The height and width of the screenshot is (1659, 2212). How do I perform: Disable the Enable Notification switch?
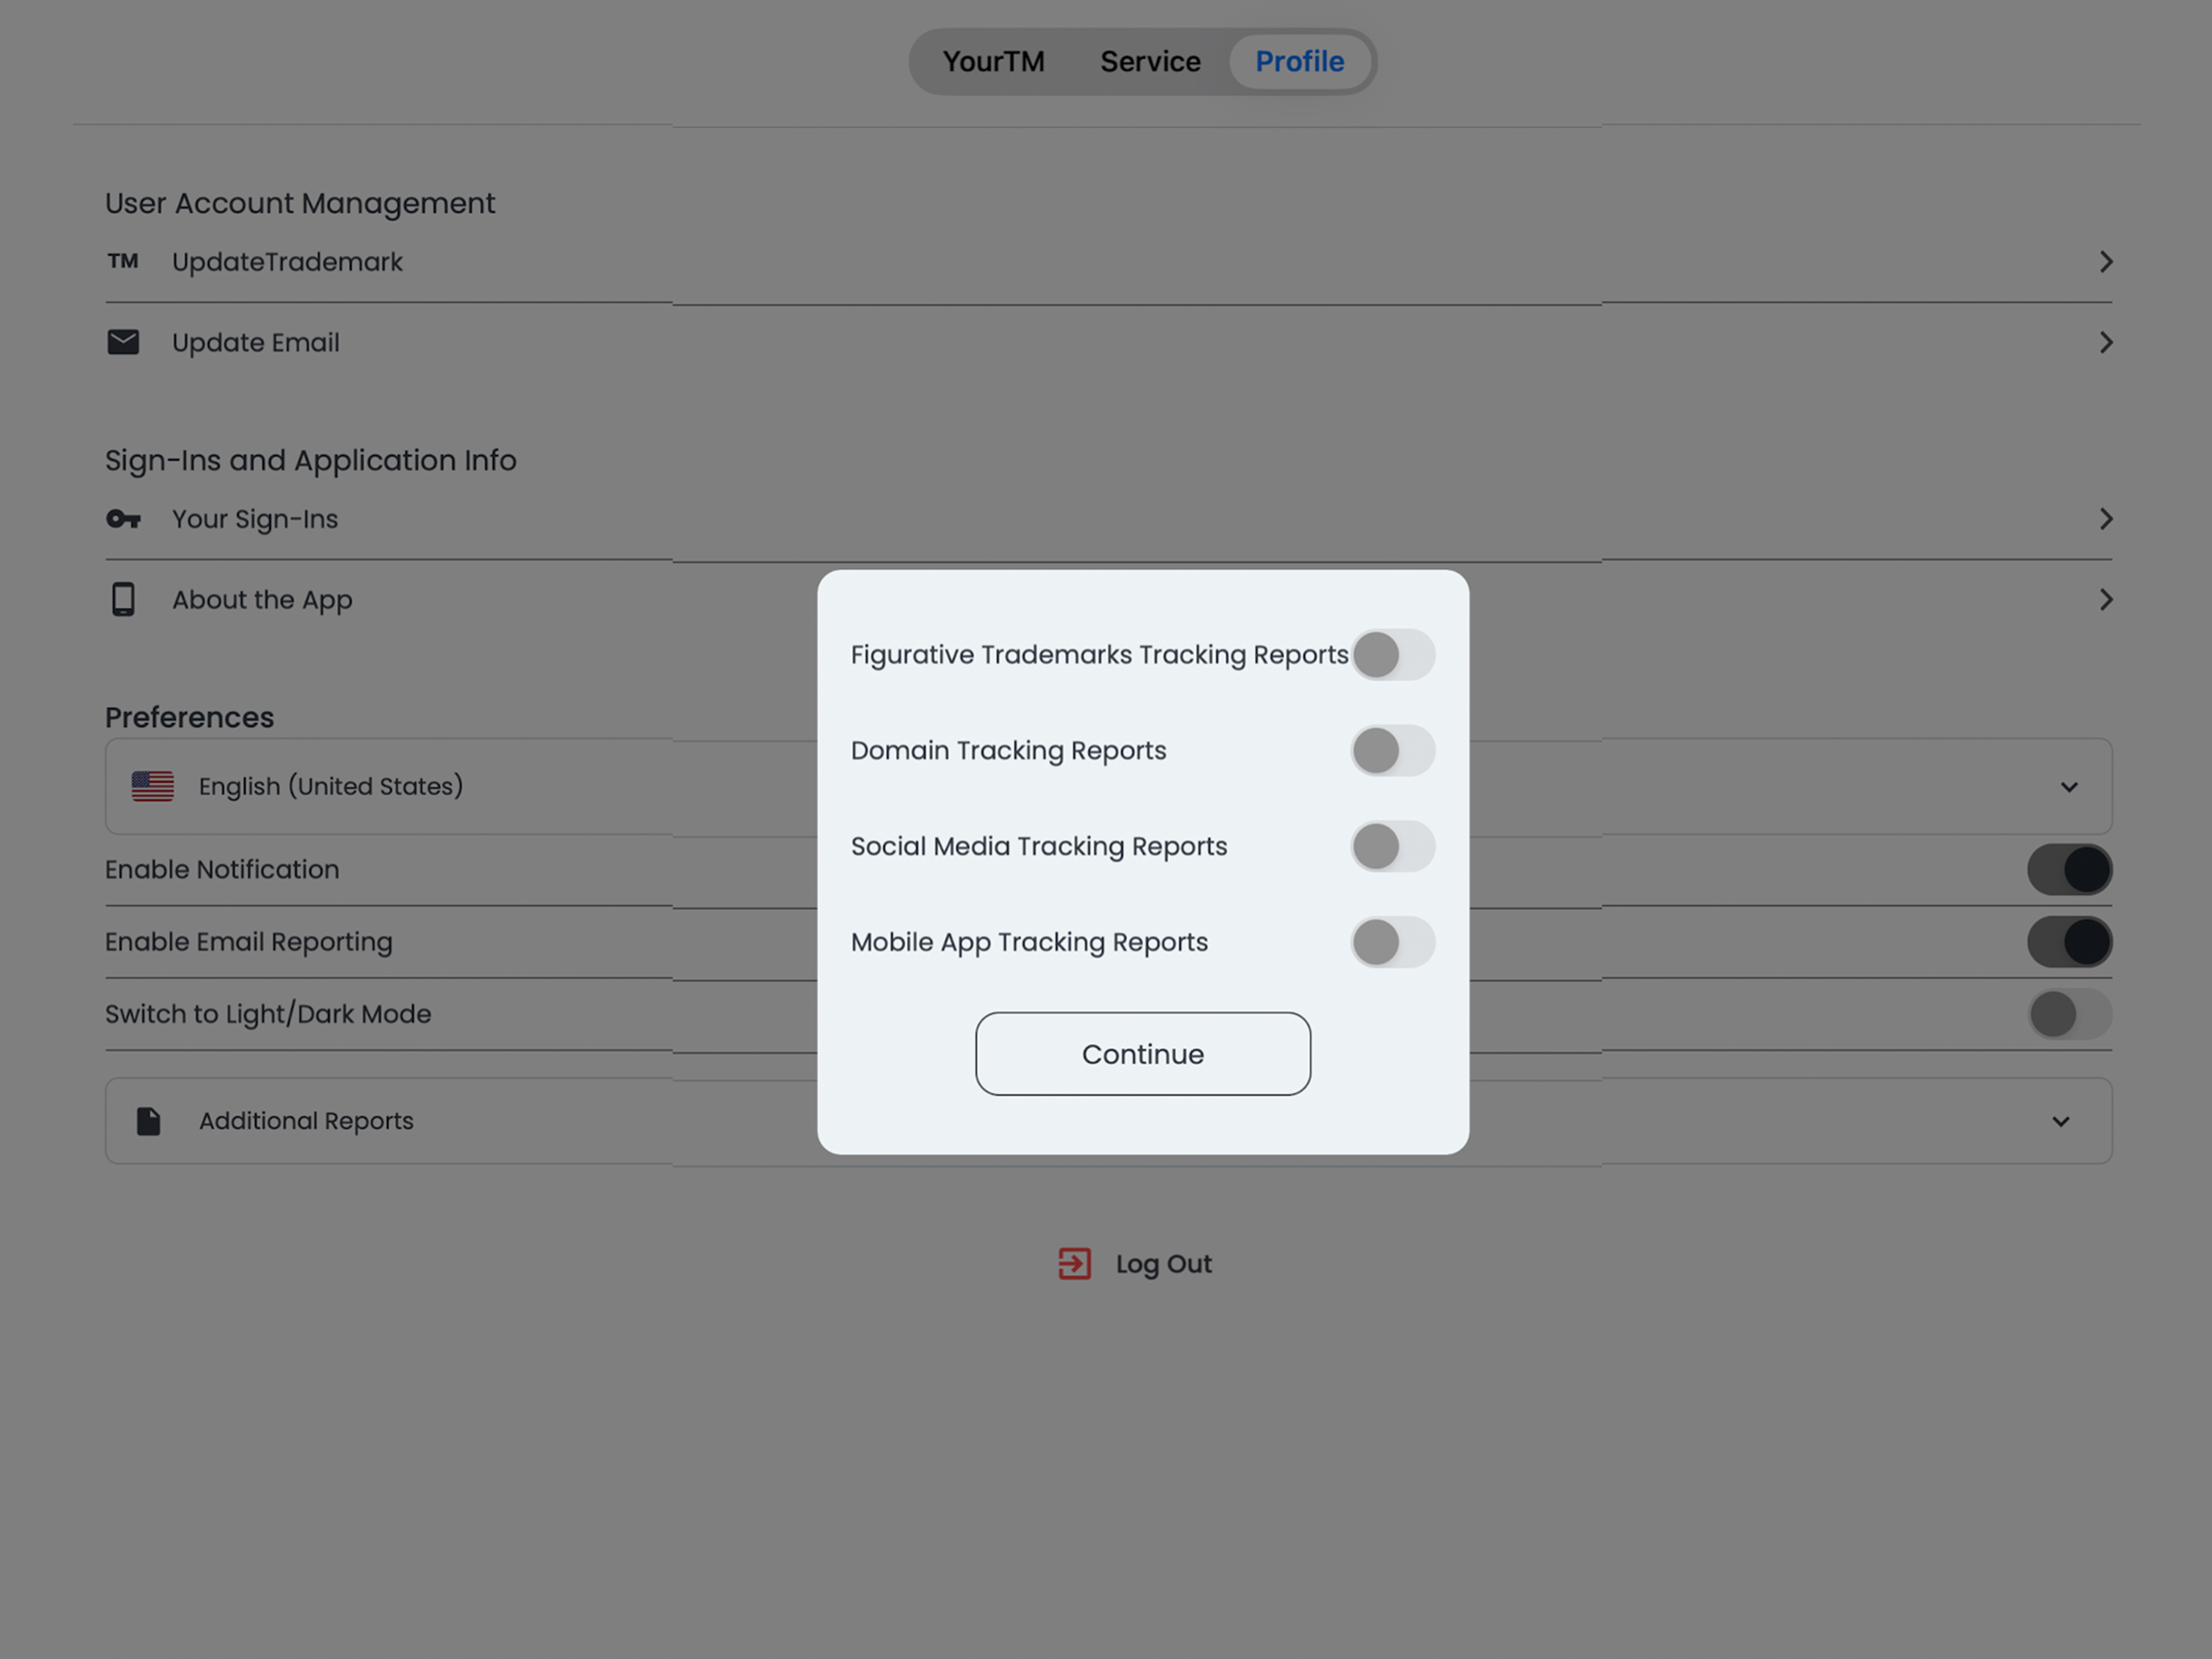pos(2069,869)
